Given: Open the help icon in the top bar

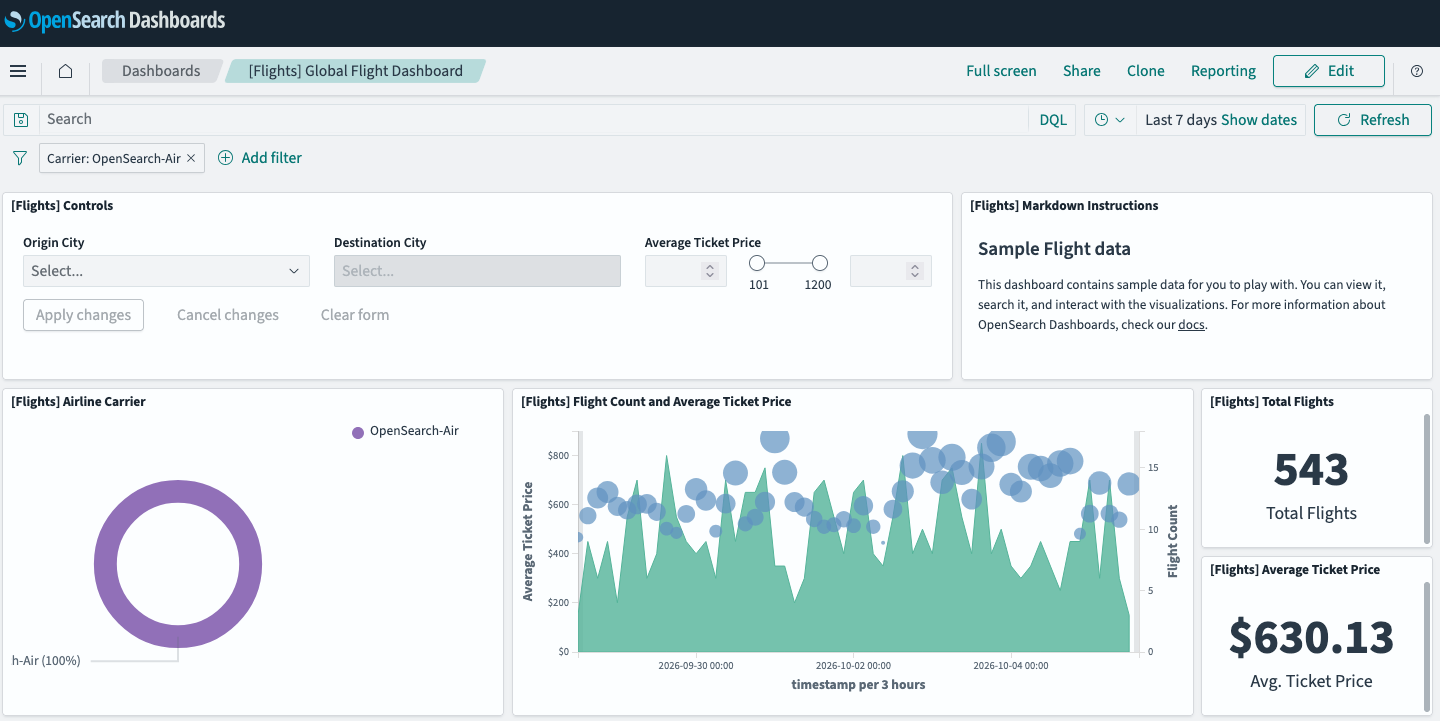Looking at the screenshot, I should [1417, 71].
